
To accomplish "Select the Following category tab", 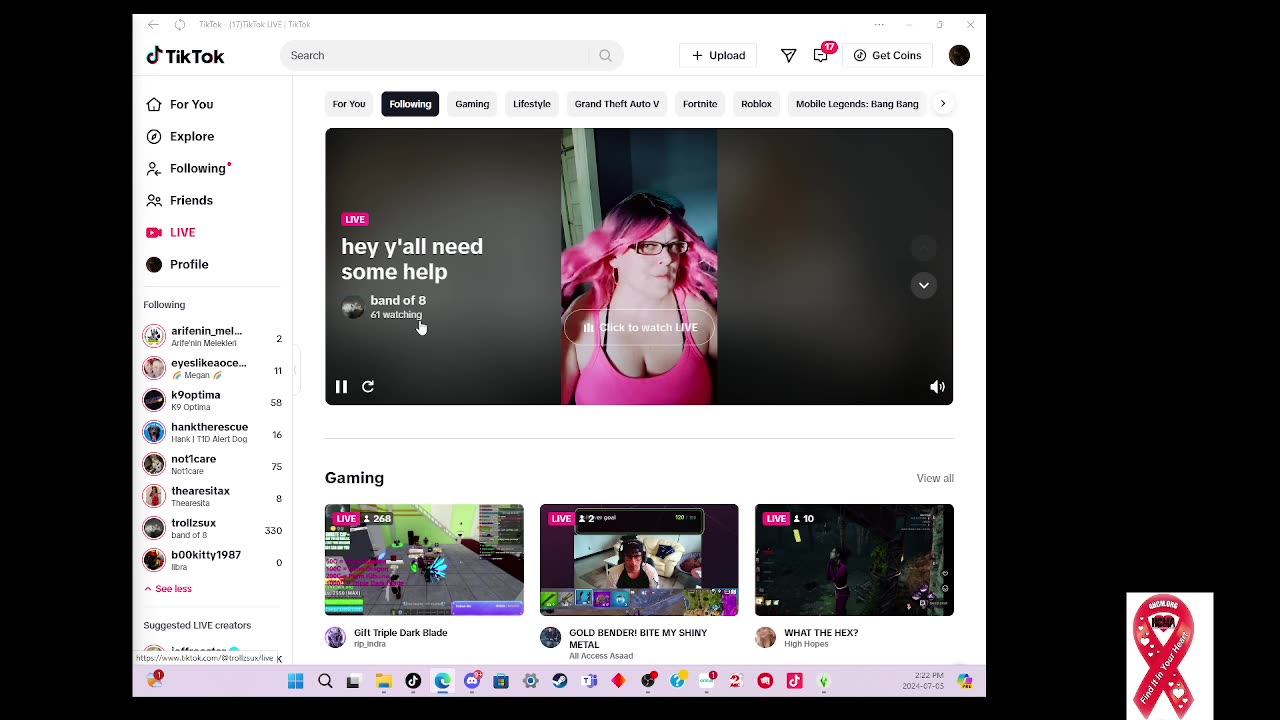I will (x=410, y=104).
